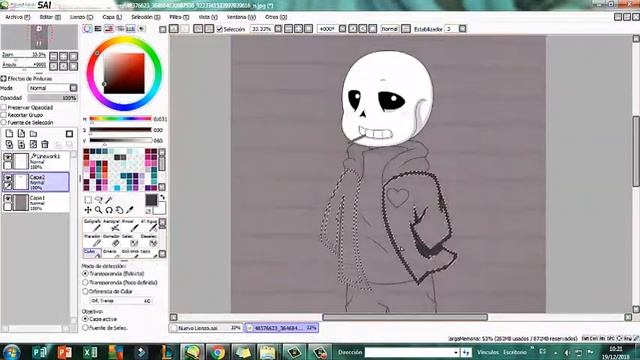Select the Capa1 layer row
The image size is (640, 360).
coord(36,202)
